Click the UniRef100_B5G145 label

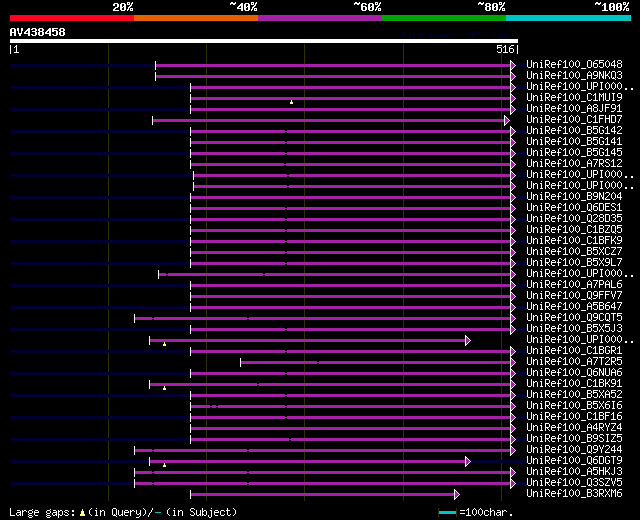(574, 153)
